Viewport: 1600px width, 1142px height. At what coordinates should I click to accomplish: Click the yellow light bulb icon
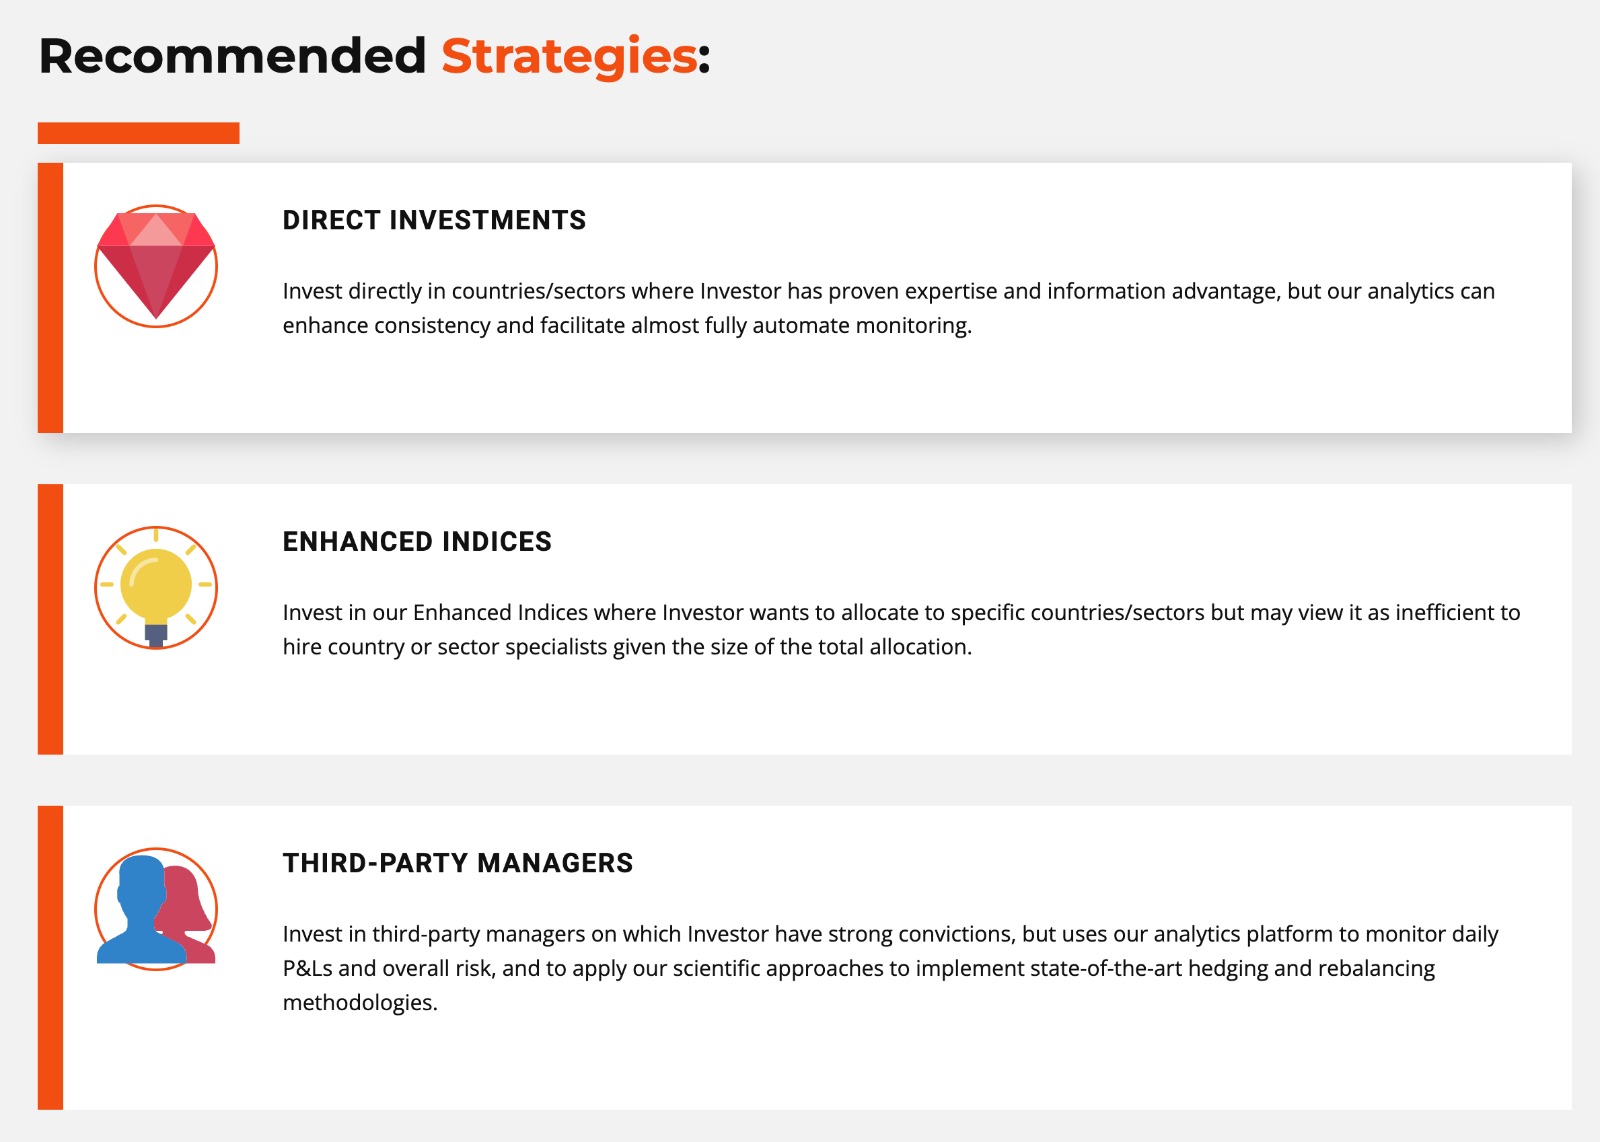[156, 588]
